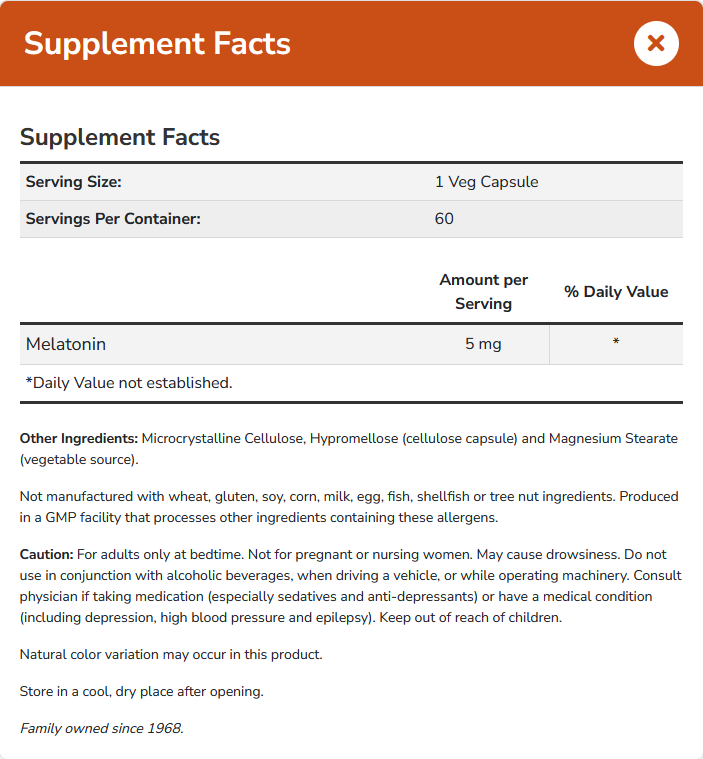Click the allergen paragraph starting Not manufactured
This screenshot has height=759, width=703.
pos(349,506)
